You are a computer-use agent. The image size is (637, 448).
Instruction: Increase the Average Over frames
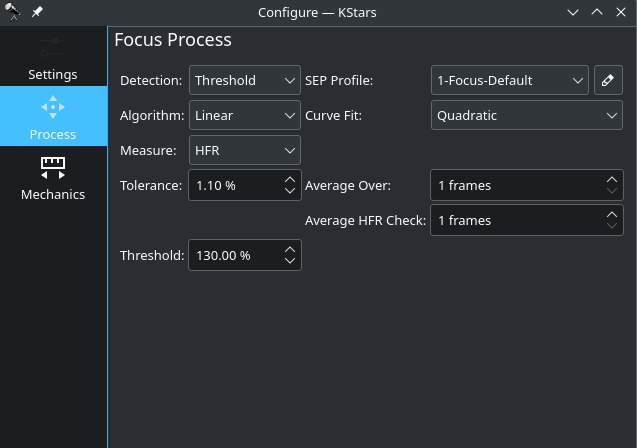click(612, 180)
